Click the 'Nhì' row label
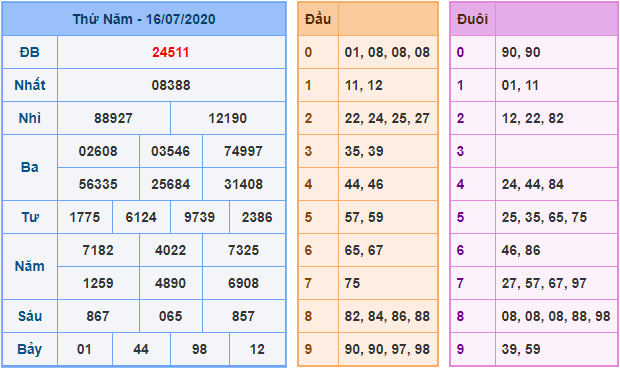The height and width of the screenshot is (369, 620). click(30, 118)
